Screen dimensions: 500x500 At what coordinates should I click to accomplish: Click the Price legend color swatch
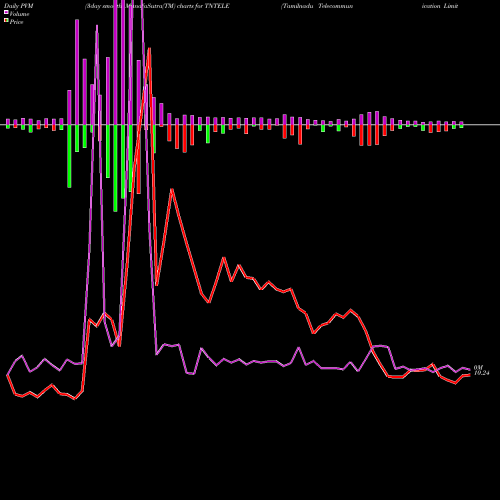click(6, 21)
